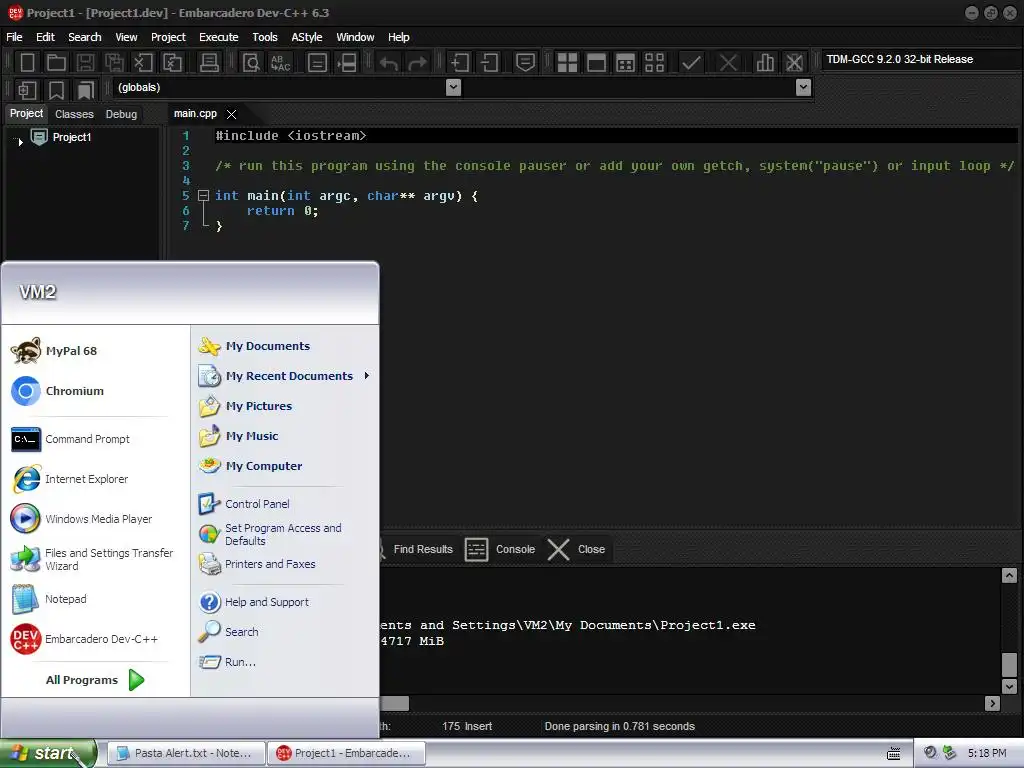Screen dimensions: 1024x768
Task: Expand the All Programs list
Action: (95, 680)
